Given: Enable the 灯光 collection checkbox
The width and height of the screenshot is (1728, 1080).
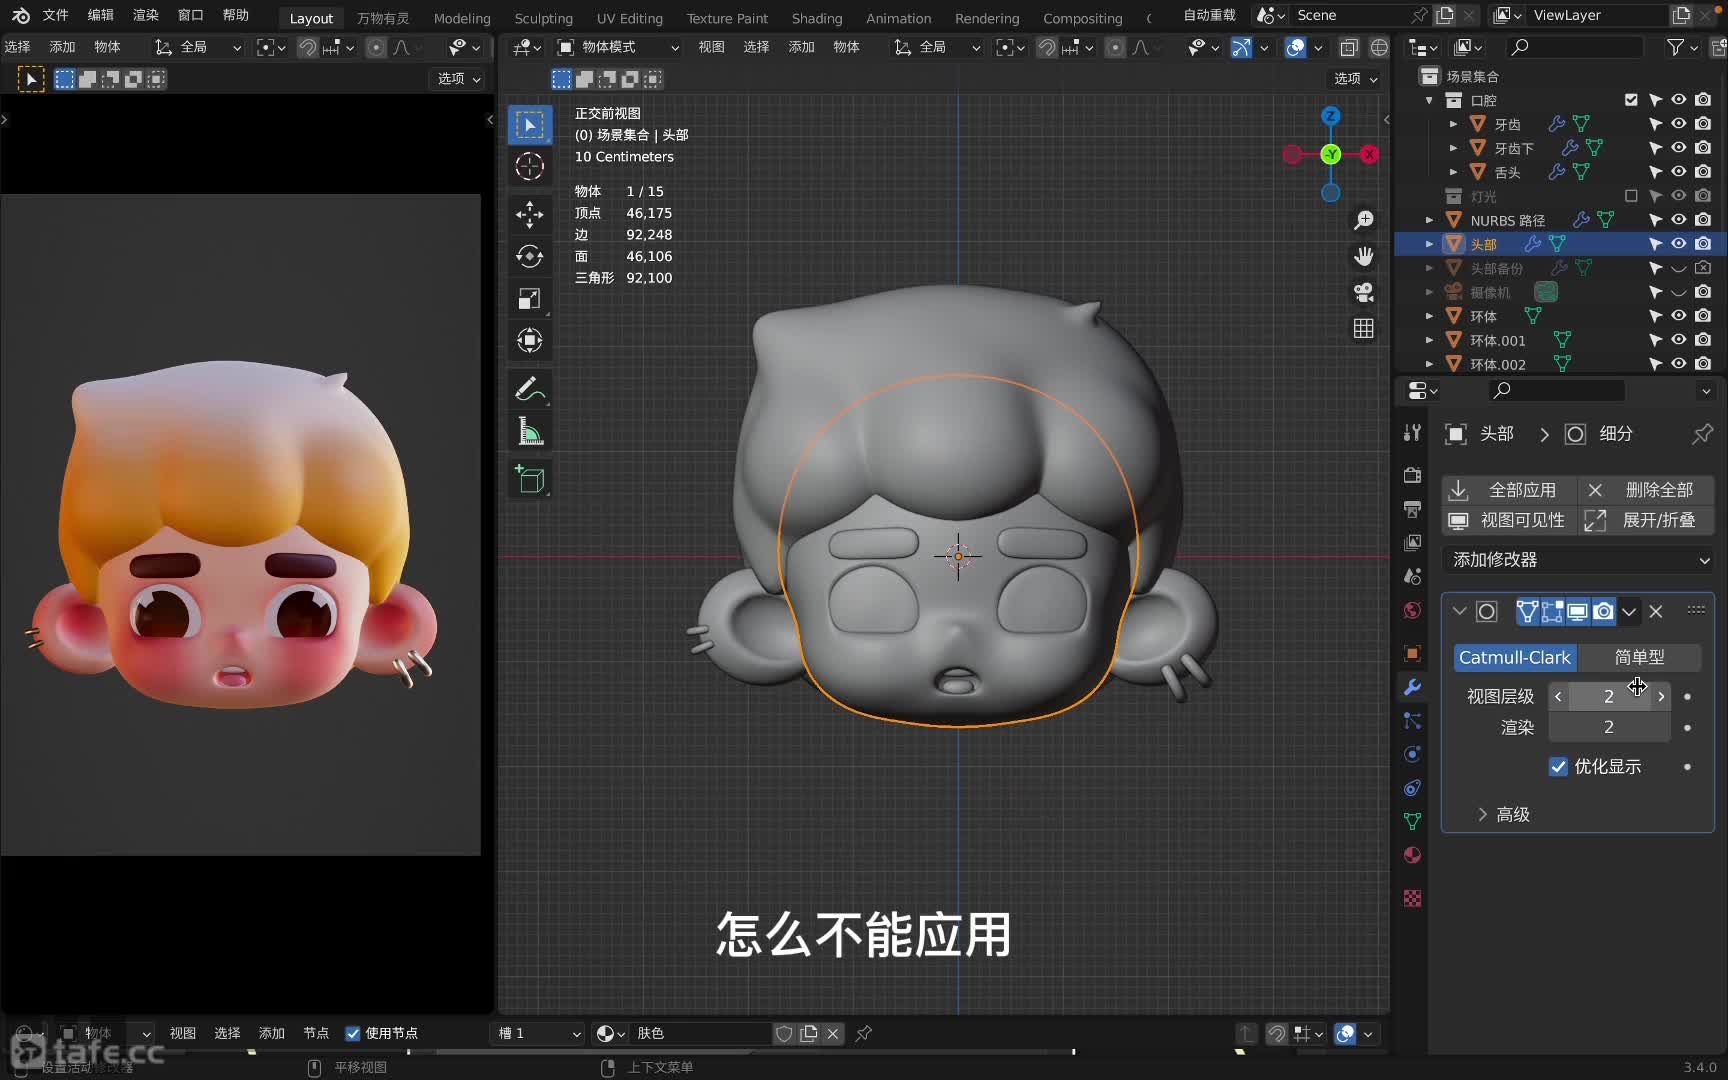Looking at the screenshot, I should (x=1631, y=196).
